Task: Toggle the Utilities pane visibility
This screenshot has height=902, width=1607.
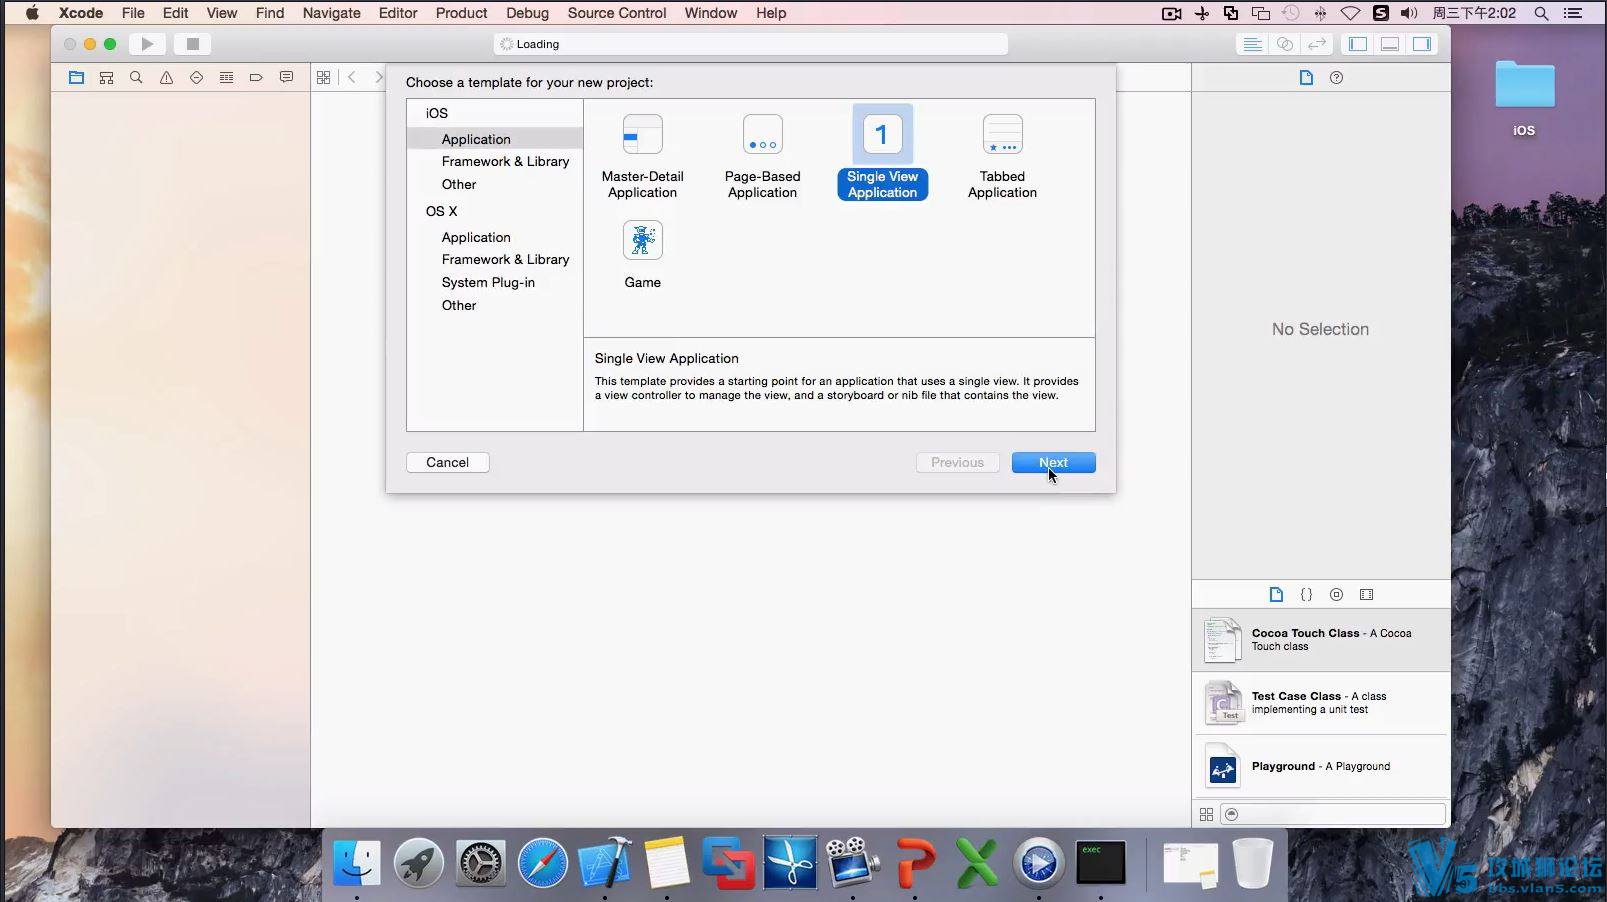Action: click(x=1421, y=44)
